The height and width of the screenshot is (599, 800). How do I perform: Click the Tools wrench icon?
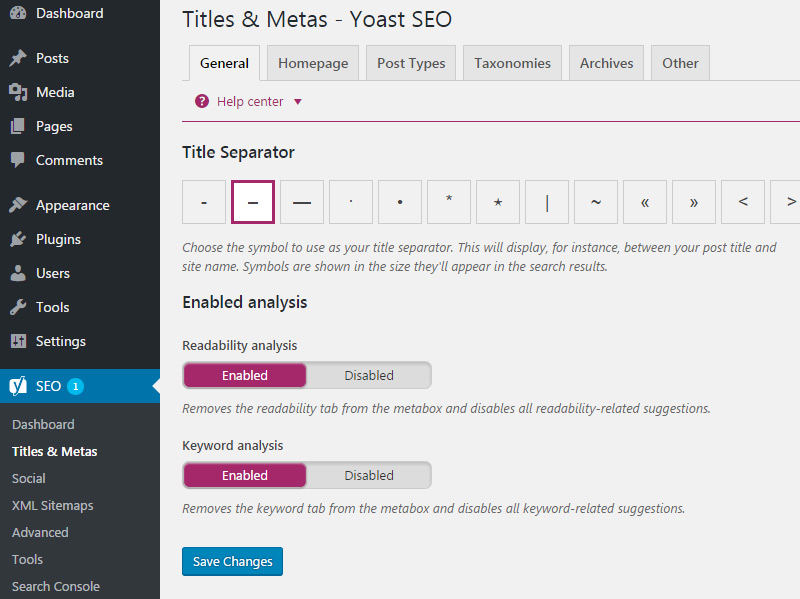[x=18, y=307]
